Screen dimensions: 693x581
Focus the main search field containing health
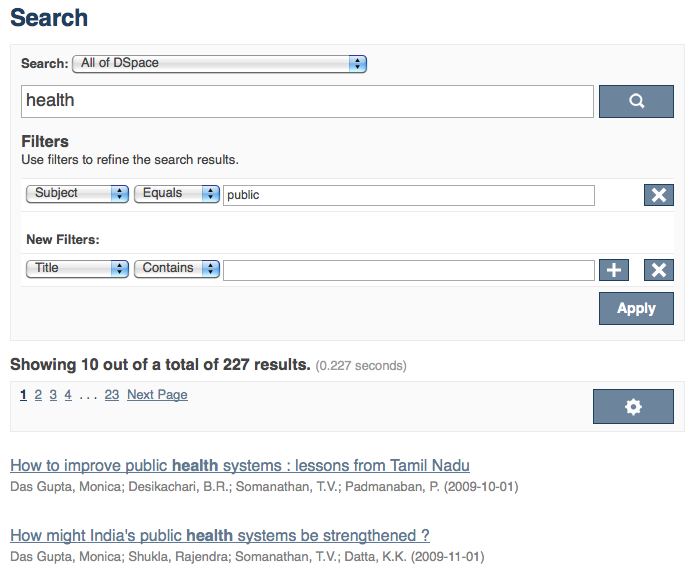click(x=307, y=101)
